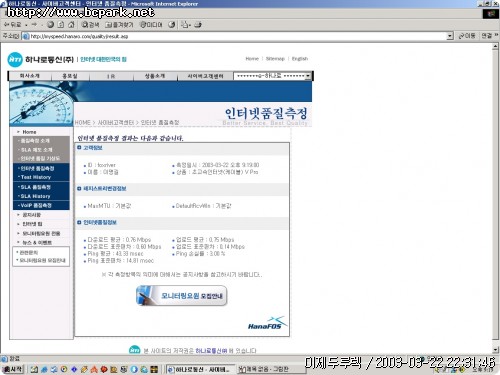
Task: Click the HanaFOS logo
Action: [267, 323]
